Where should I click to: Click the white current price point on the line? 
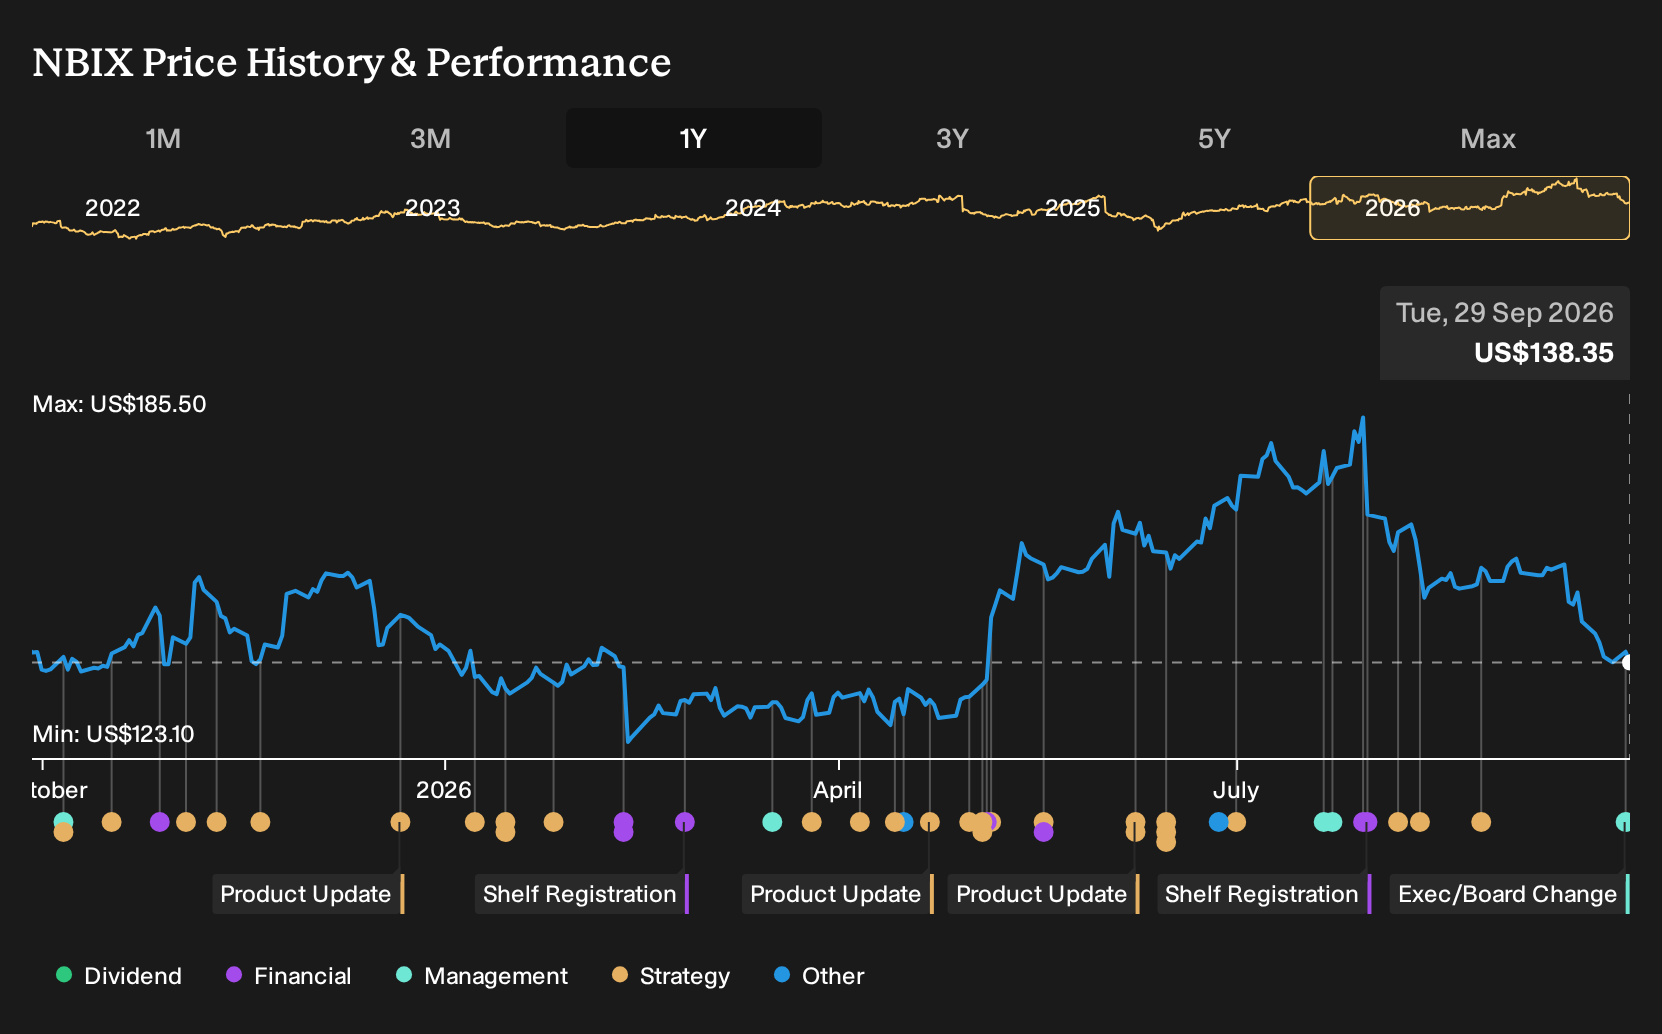[x=1627, y=662]
